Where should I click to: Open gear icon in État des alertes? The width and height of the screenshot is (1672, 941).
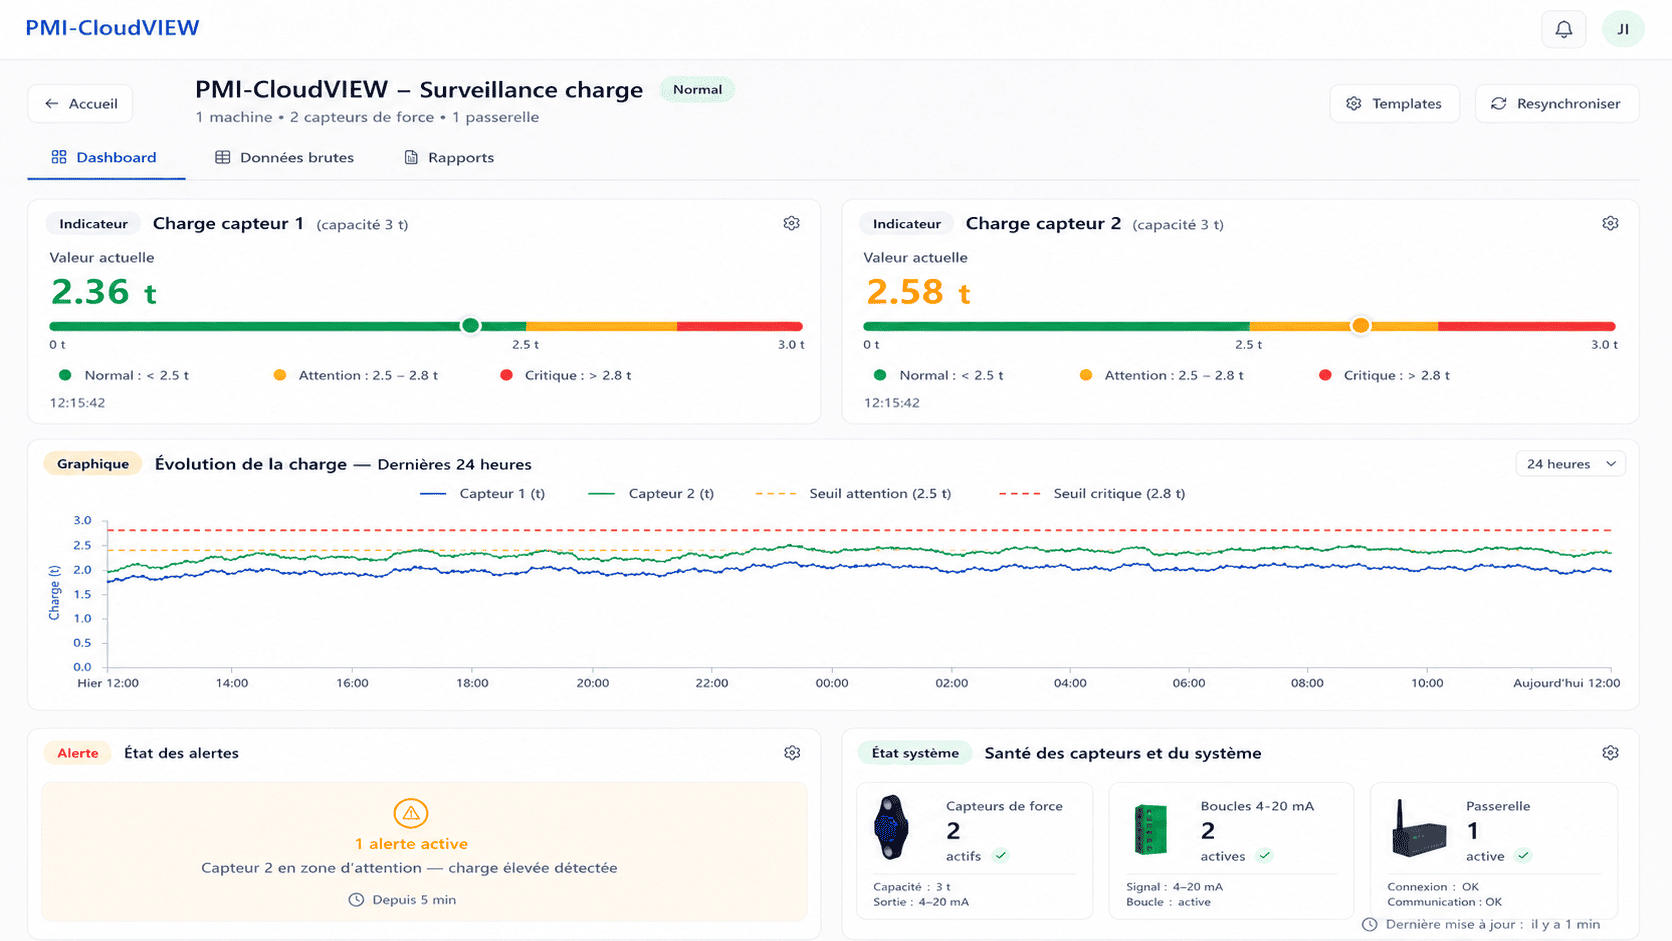pyautogui.click(x=792, y=752)
